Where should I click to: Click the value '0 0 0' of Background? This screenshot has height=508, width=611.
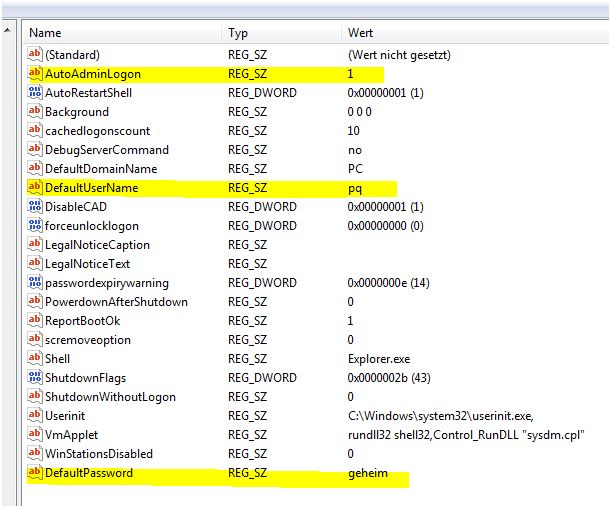point(359,112)
